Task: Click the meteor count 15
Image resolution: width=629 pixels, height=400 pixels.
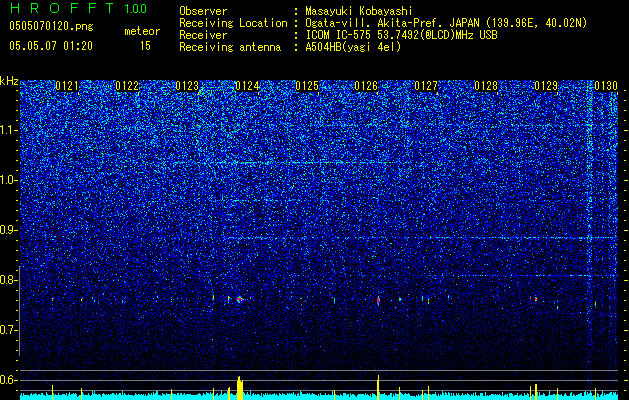Action: (145, 46)
